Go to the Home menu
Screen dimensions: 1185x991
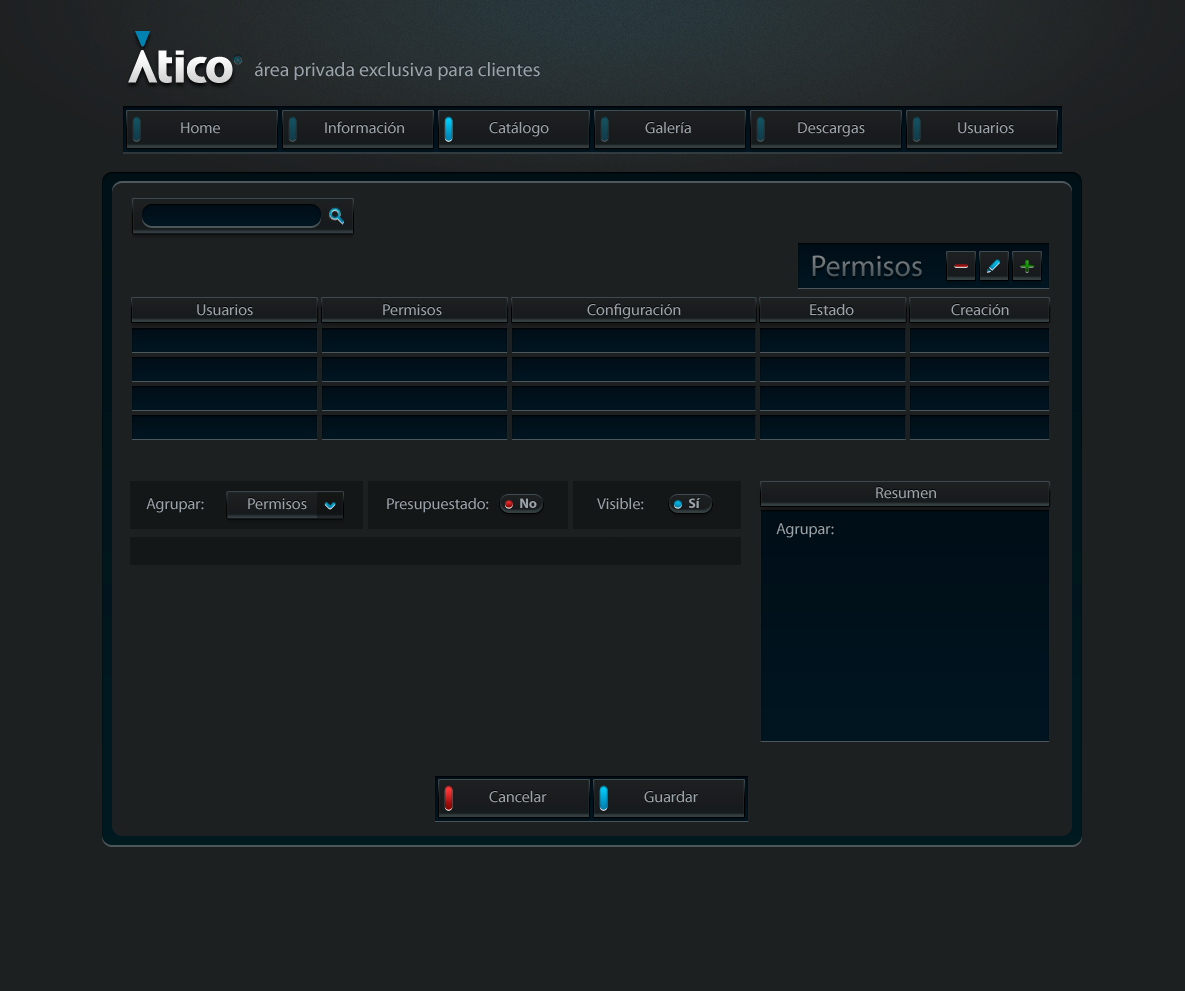[x=202, y=129]
